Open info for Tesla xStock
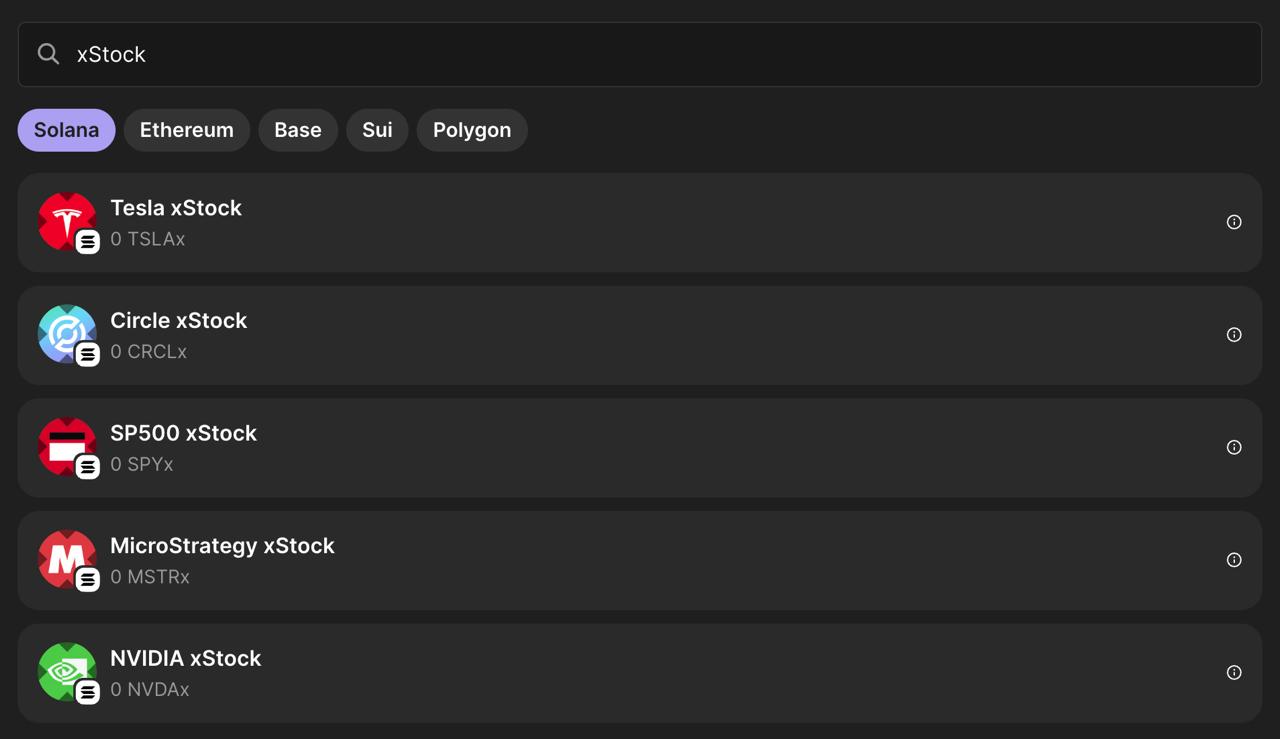Image resolution: width=1280 pixels, height=739 pixels. point(1234,222)
